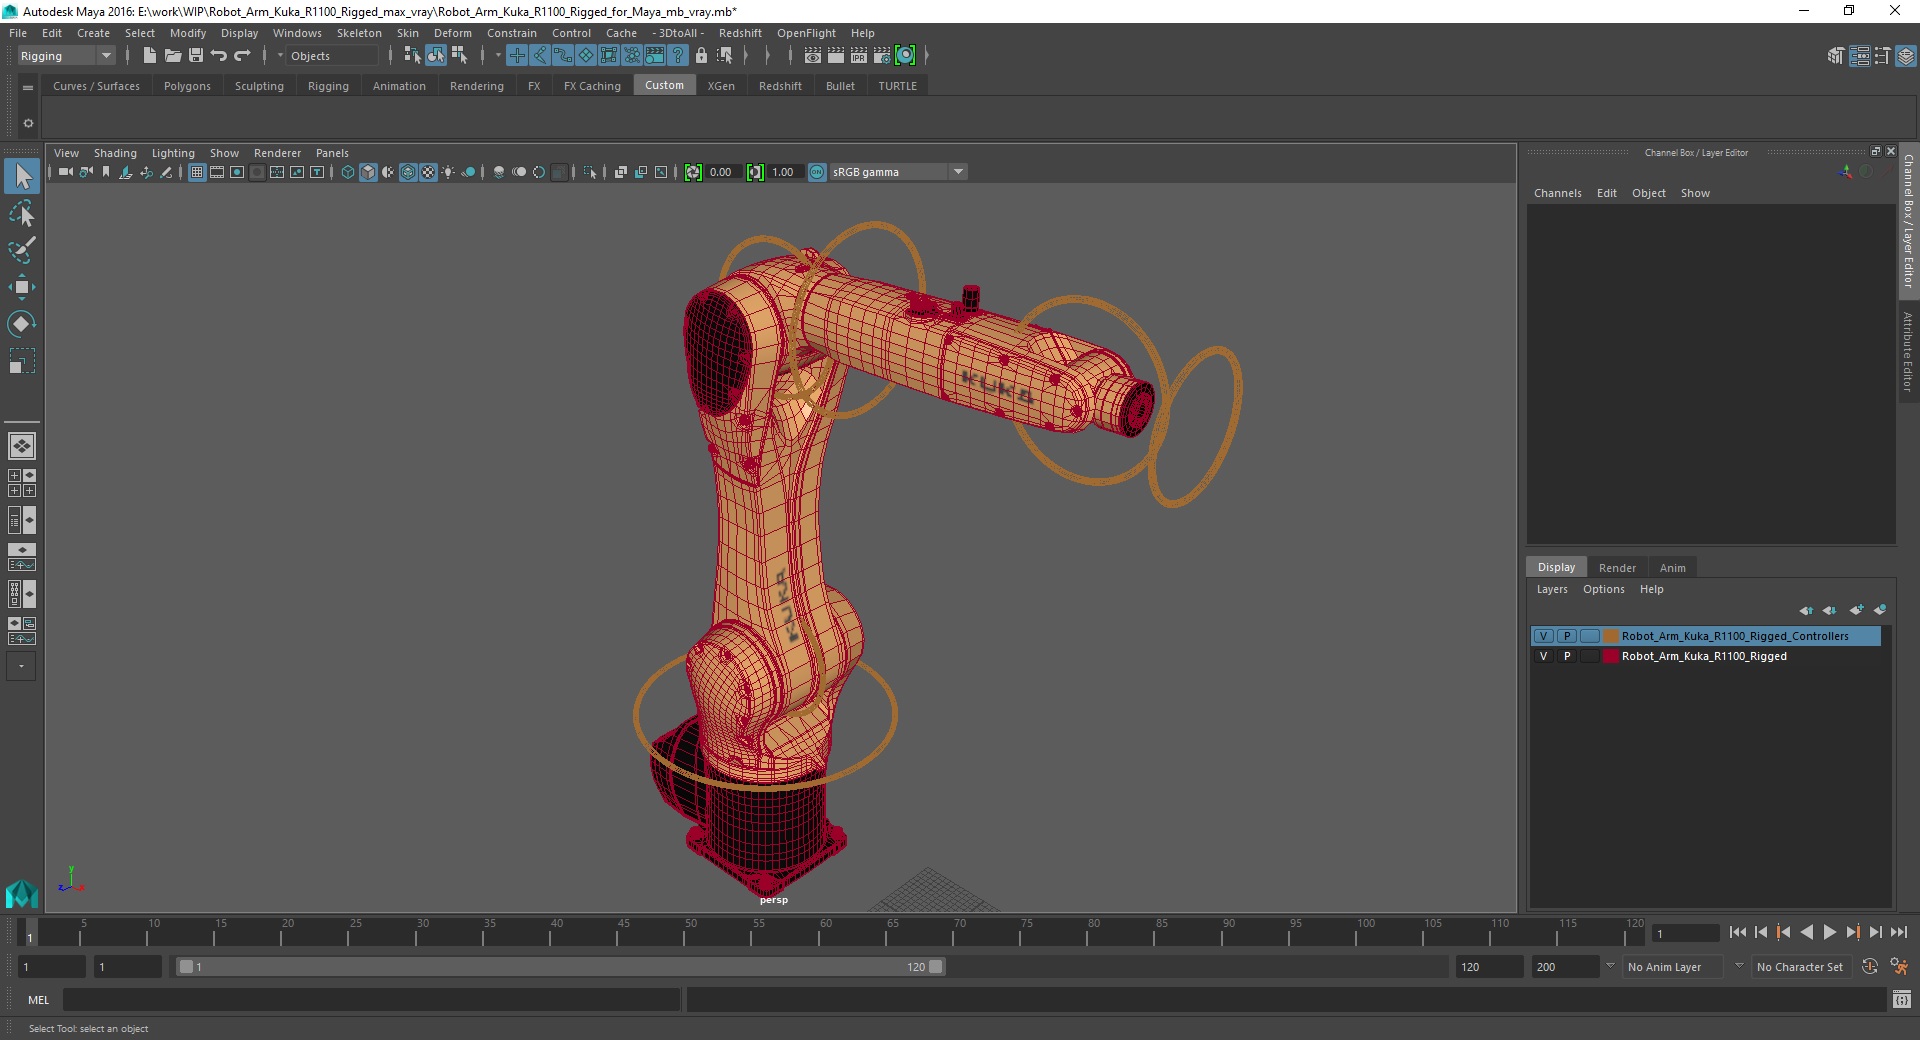1920x1040 pixels.
Task: Switch to the Animation shelf tab
Action: (x=399, y=86)
